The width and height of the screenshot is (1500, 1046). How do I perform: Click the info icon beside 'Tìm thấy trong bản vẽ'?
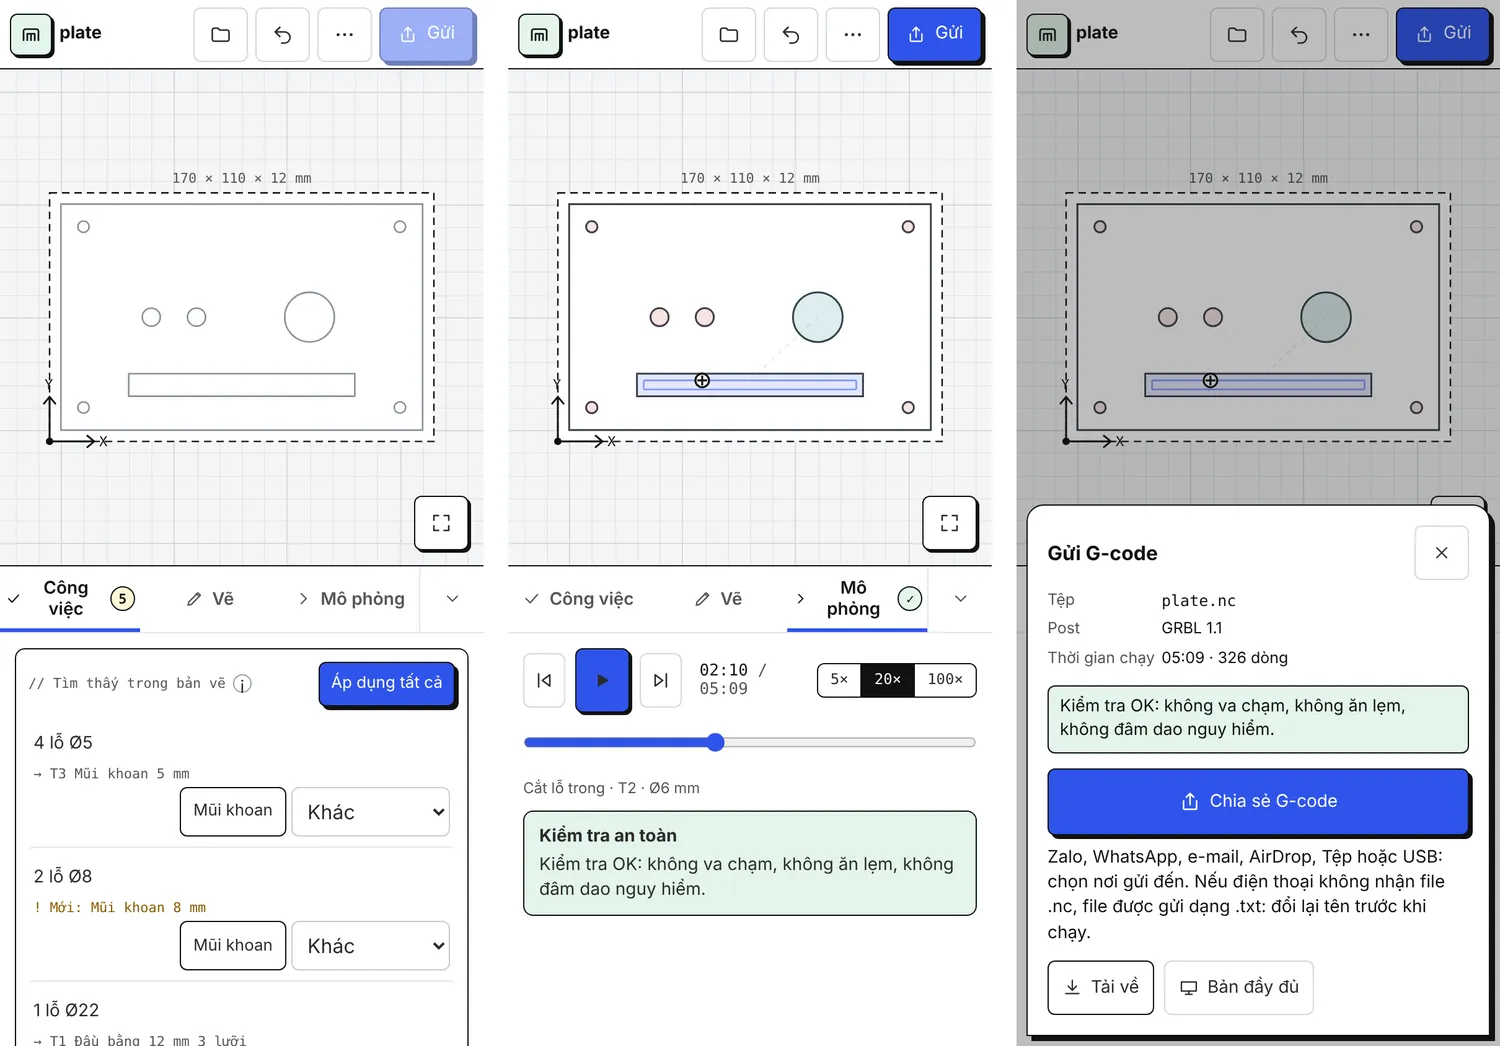point(242,684)
